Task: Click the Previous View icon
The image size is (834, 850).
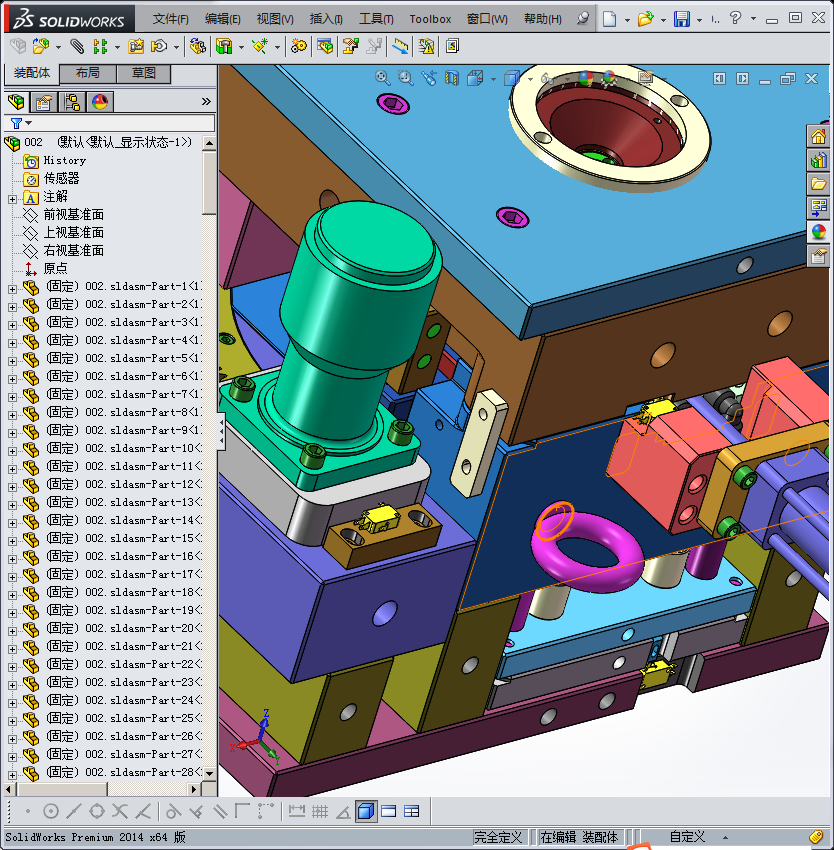Action: [x=429, y=78]
